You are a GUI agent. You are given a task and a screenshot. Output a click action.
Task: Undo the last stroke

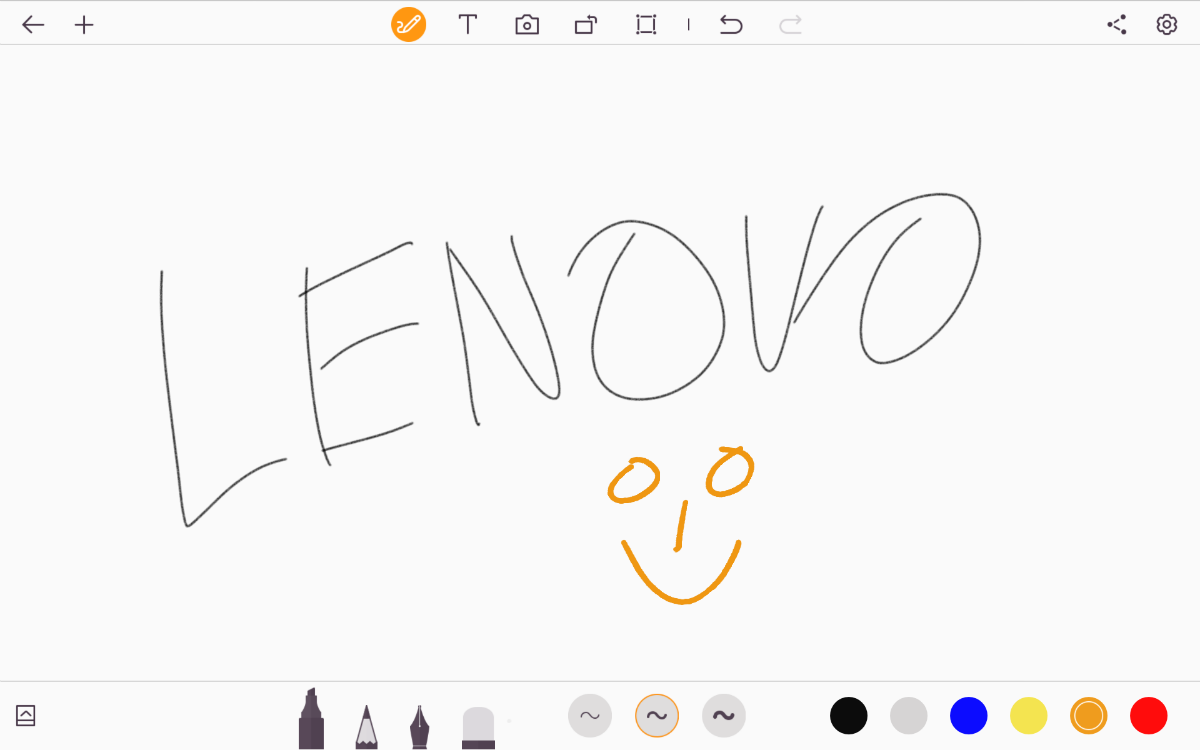[731, 25]
